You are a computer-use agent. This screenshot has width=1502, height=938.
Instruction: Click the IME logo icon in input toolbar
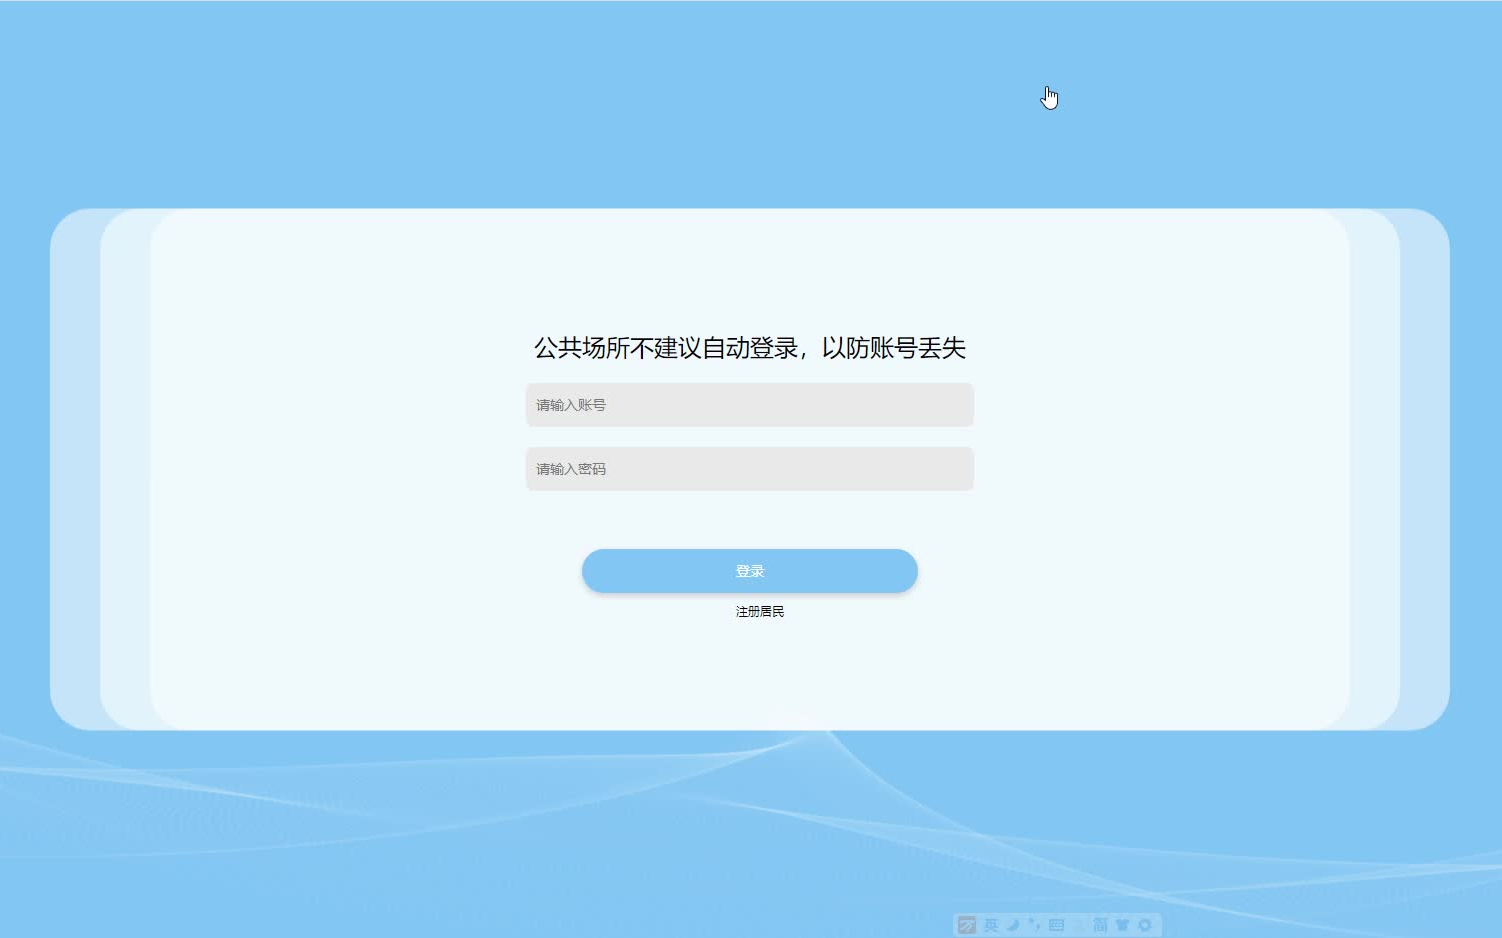click(967, 925)
